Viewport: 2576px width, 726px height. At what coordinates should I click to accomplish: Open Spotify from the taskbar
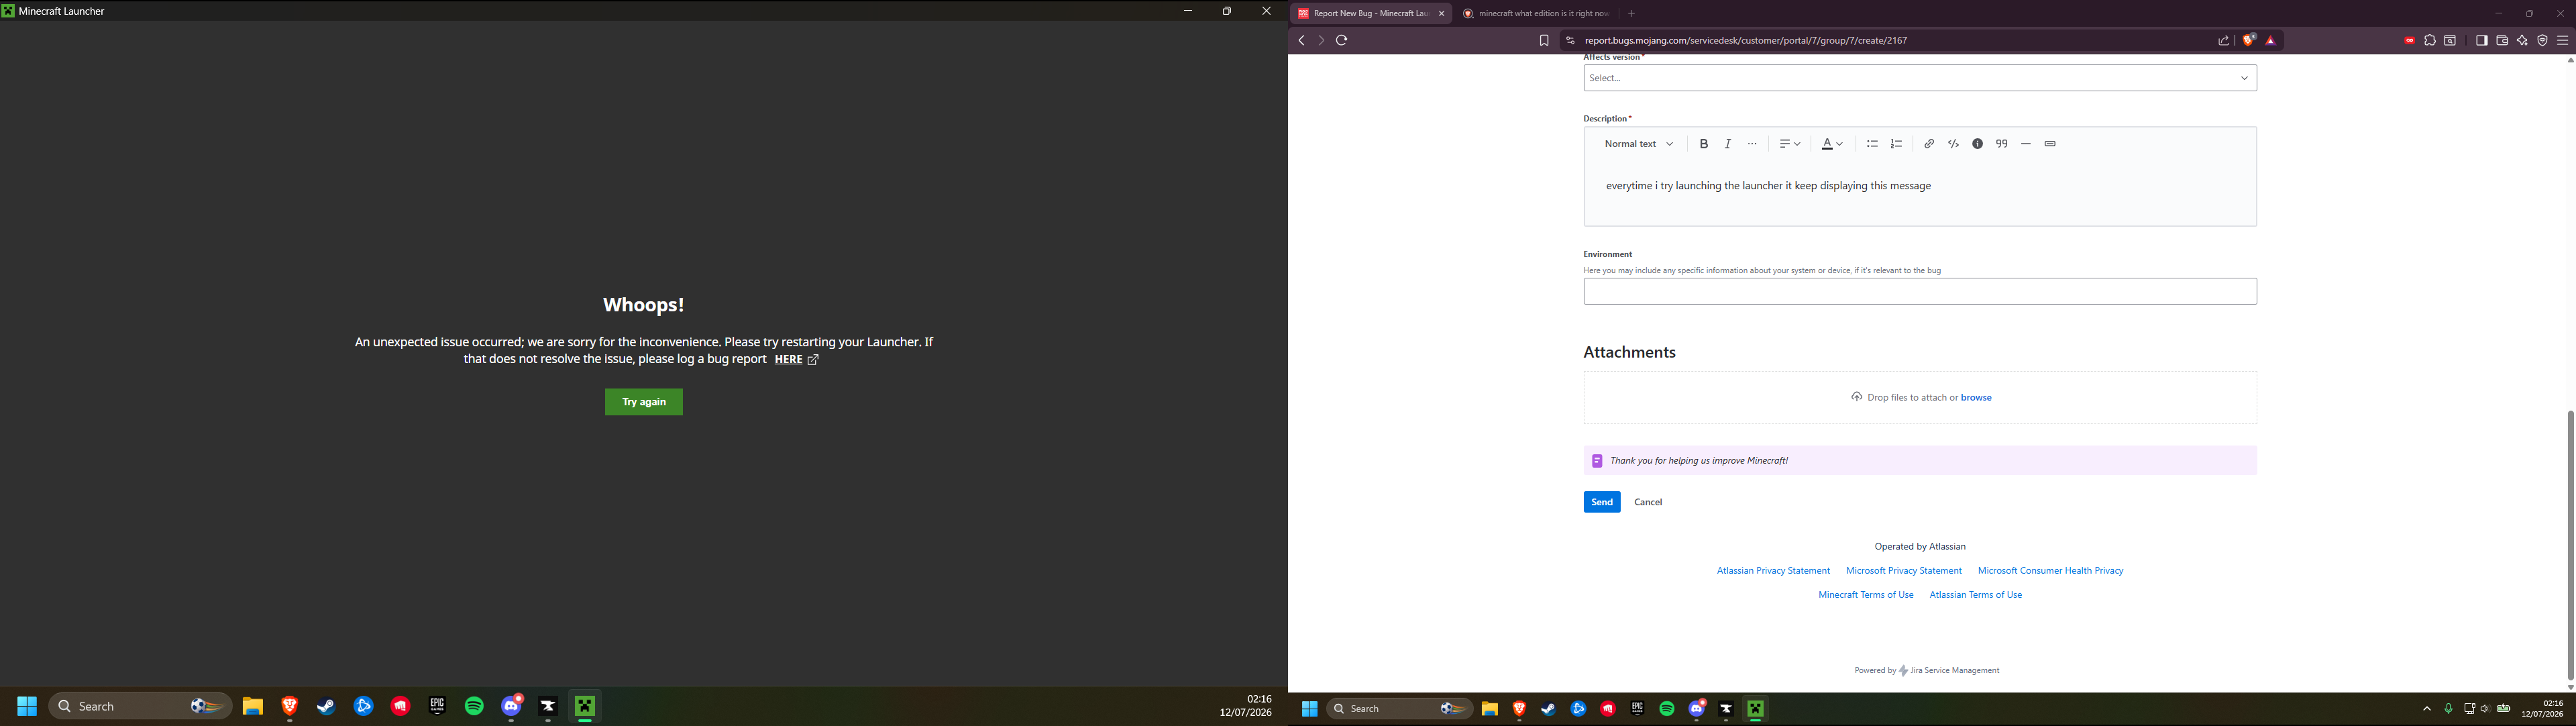[x=474, y=706]
